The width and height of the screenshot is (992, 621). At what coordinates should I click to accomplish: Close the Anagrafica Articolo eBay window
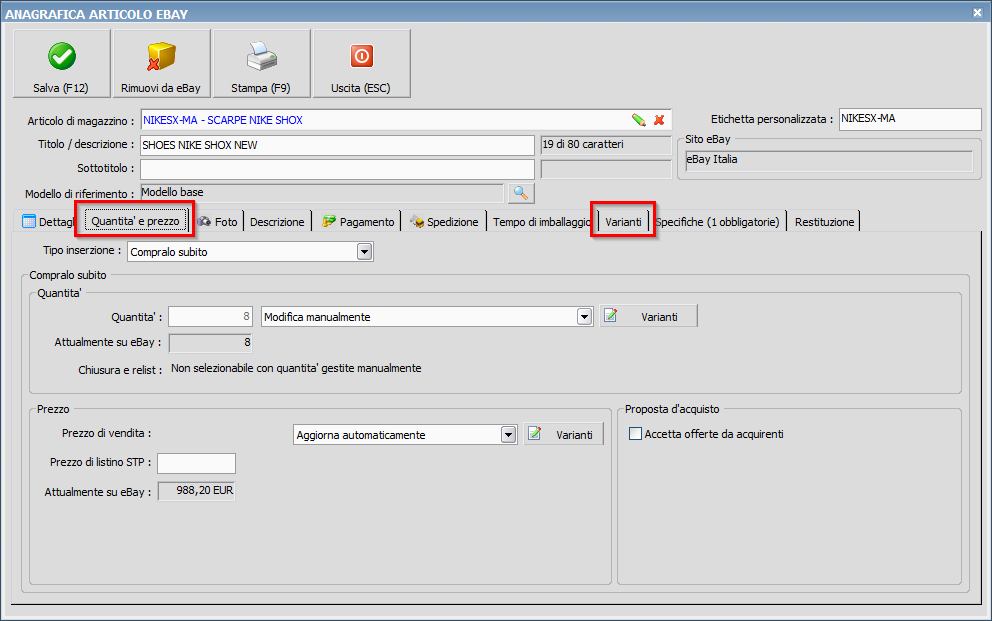click(977, 13)
